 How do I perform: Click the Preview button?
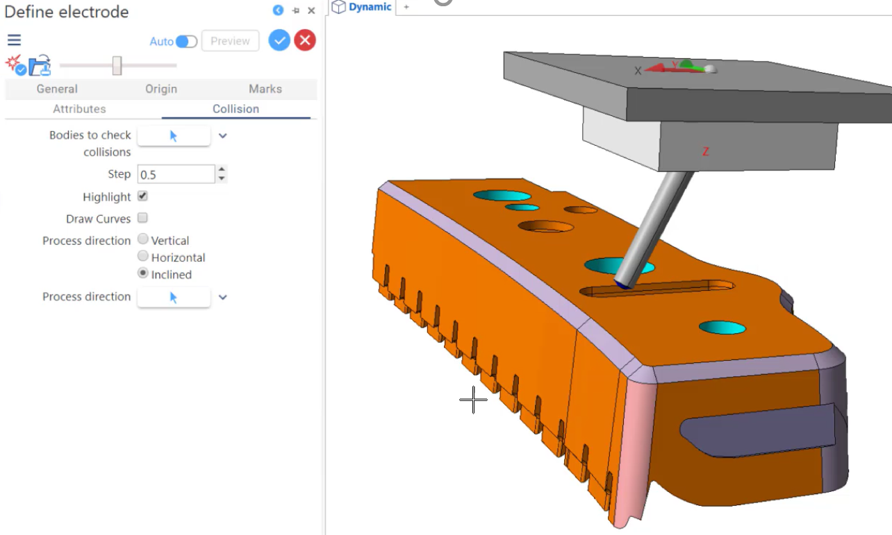(230, 41)
